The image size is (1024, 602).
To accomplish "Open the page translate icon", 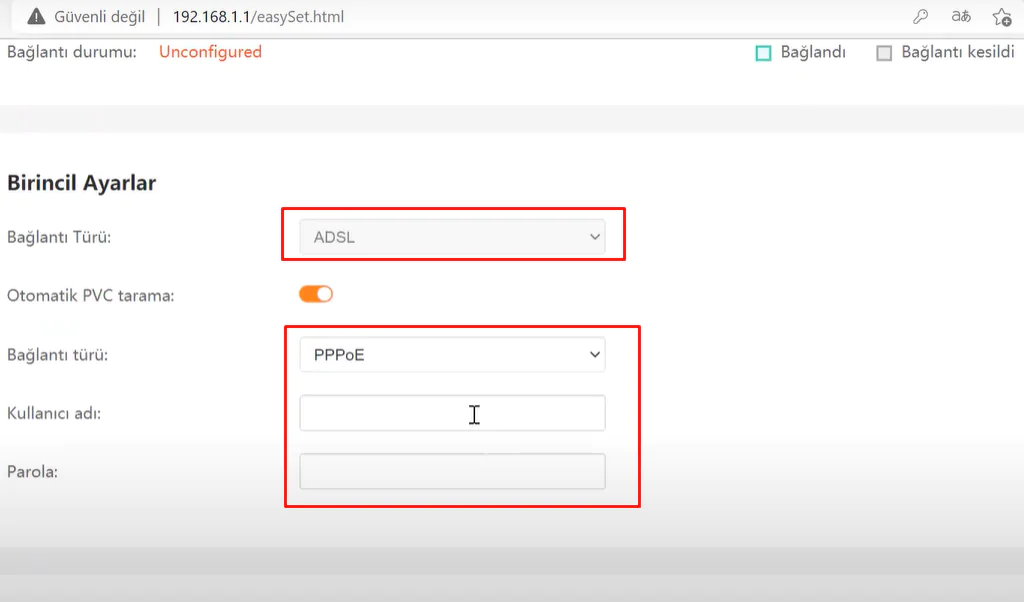I will point(961,16).
